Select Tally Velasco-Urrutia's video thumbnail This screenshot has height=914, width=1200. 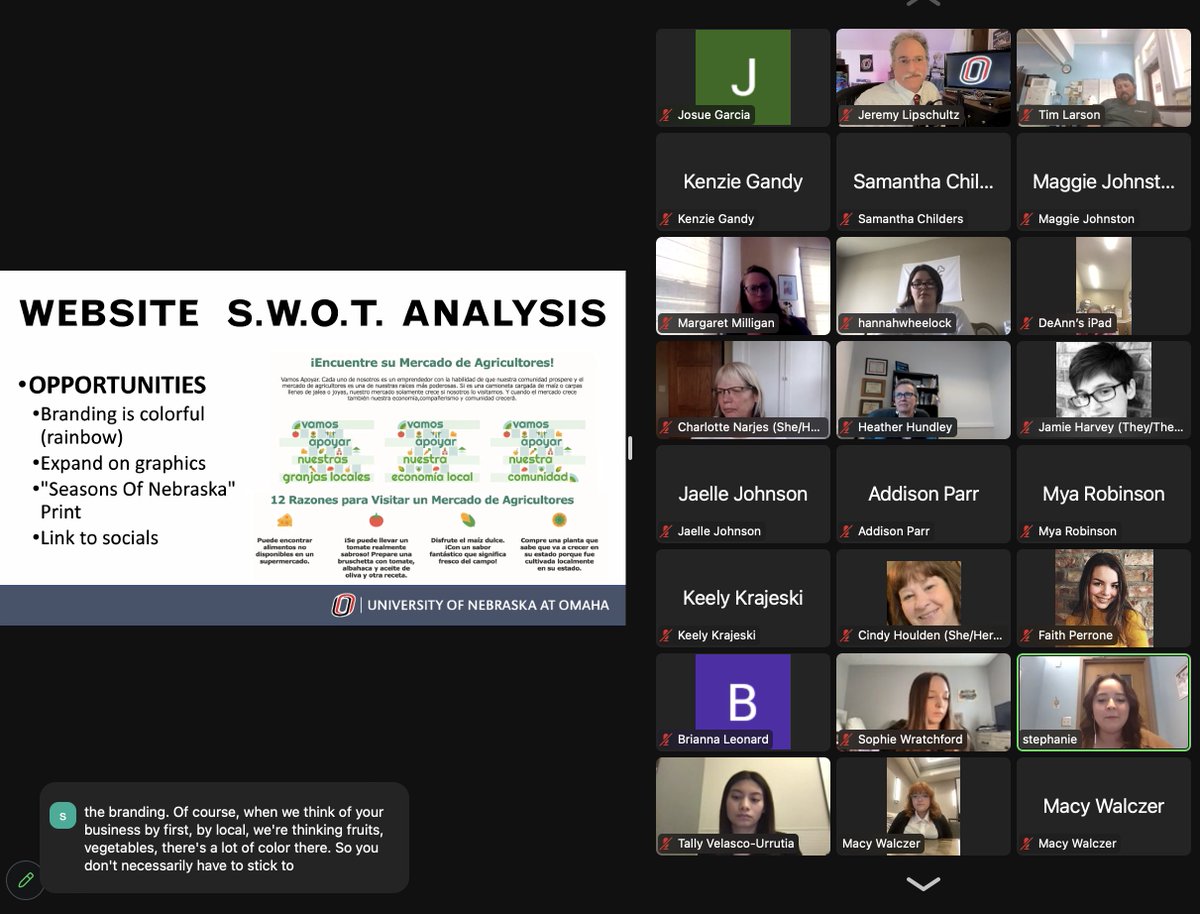[x=743, y=806]
